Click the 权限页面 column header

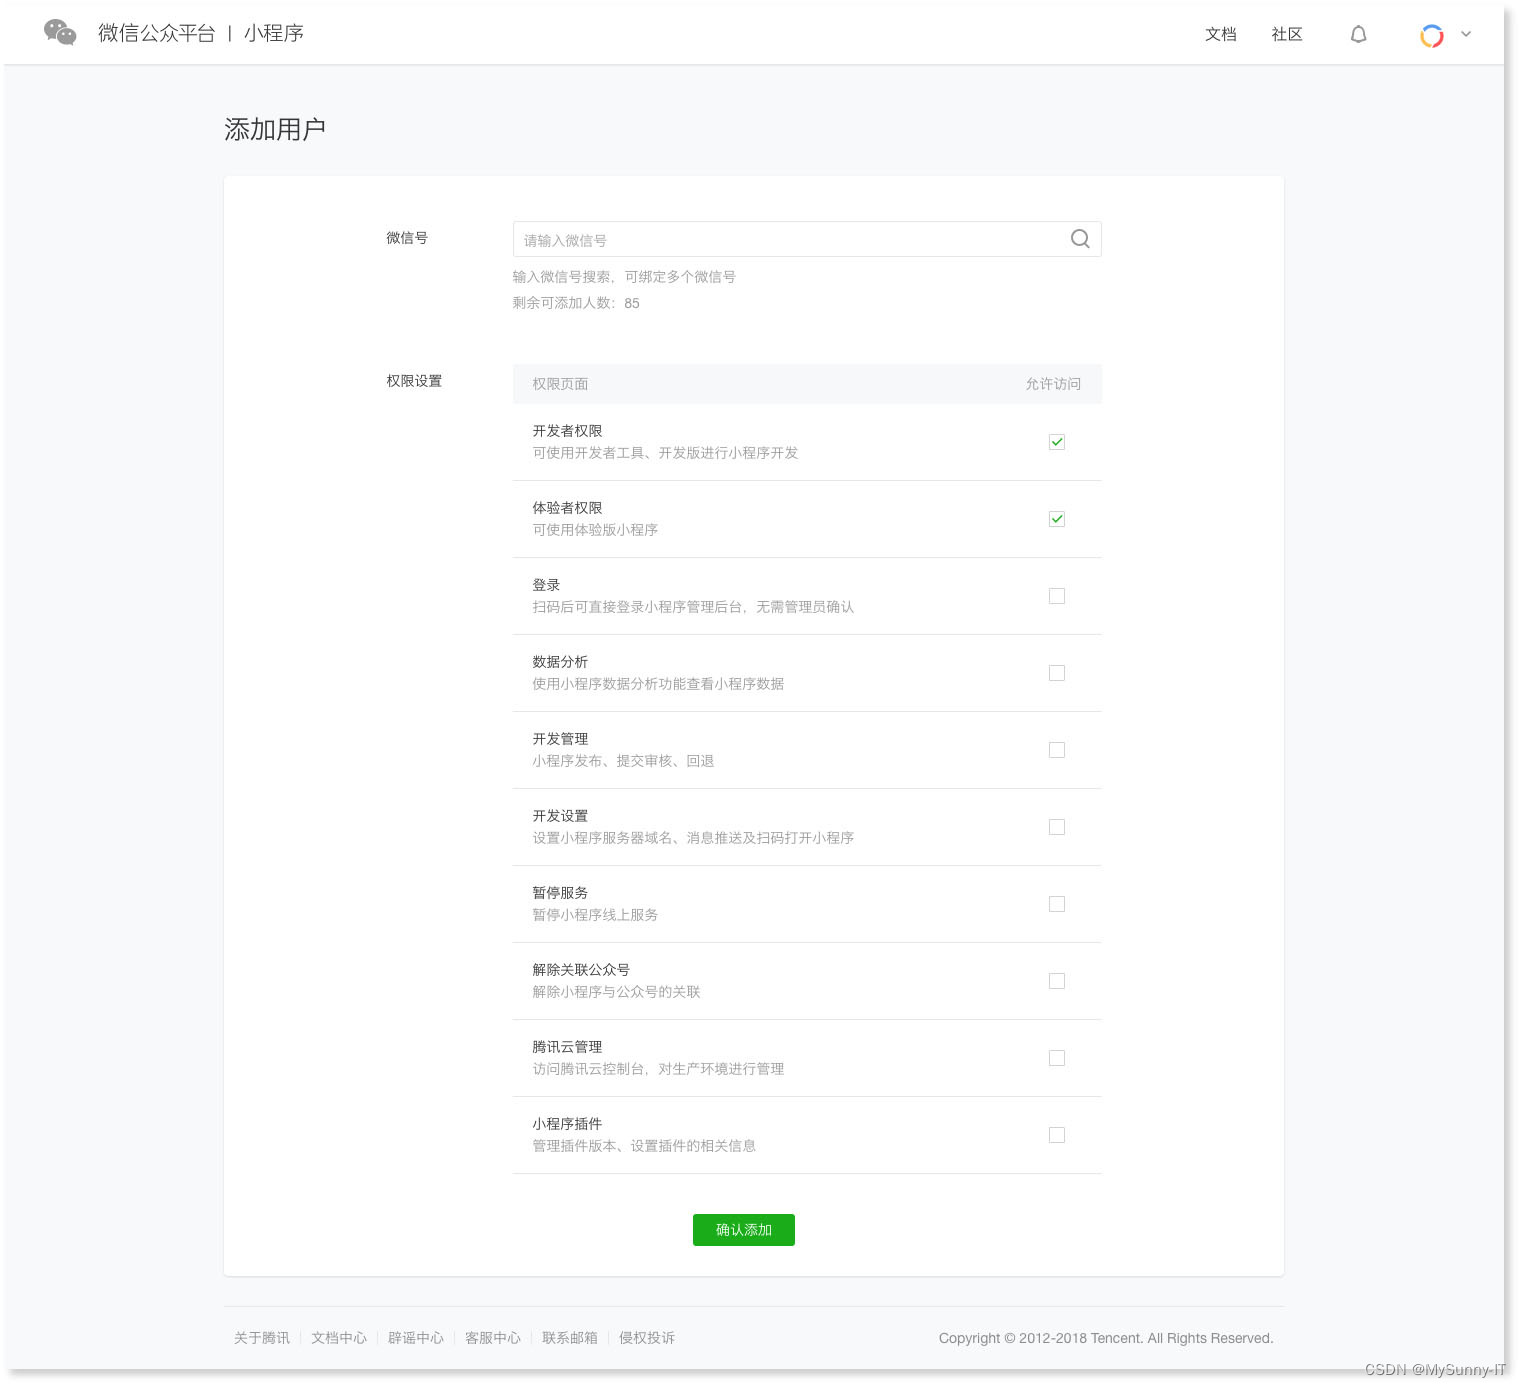560,384
